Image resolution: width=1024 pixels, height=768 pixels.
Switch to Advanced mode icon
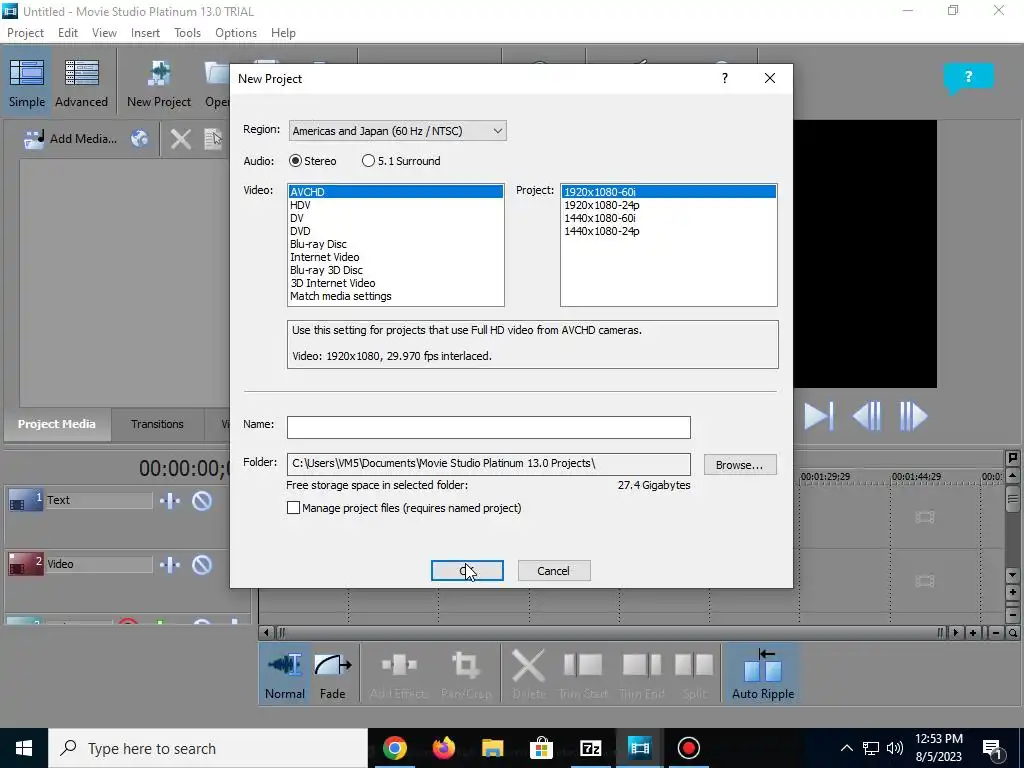(81, 82)
